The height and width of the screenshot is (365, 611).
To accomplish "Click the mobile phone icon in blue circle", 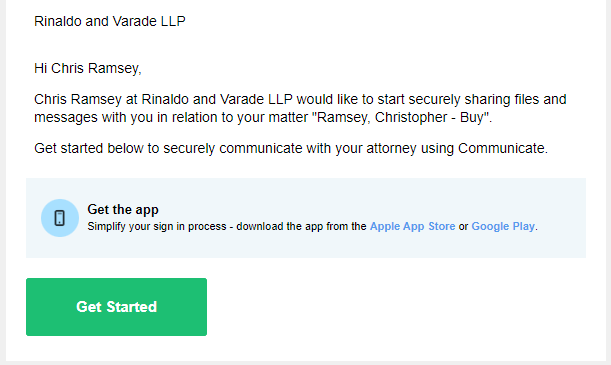I will pos(60,218).
